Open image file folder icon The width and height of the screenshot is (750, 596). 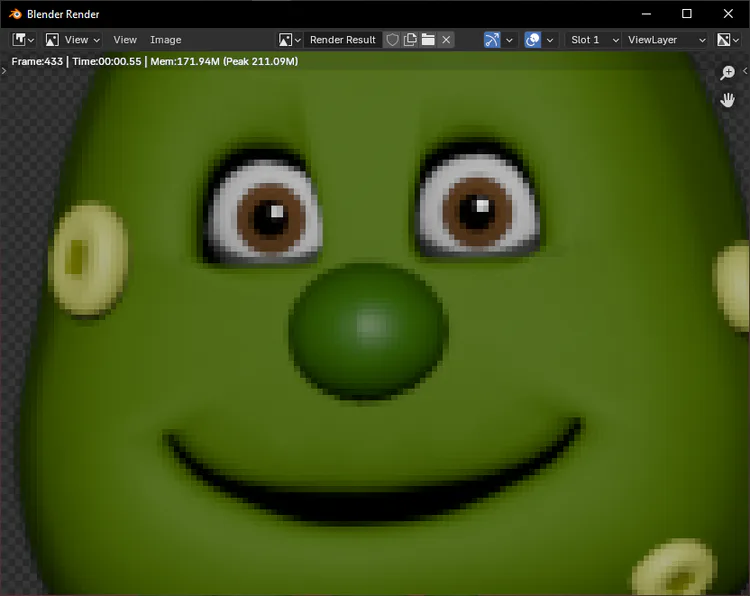[428, 40]
